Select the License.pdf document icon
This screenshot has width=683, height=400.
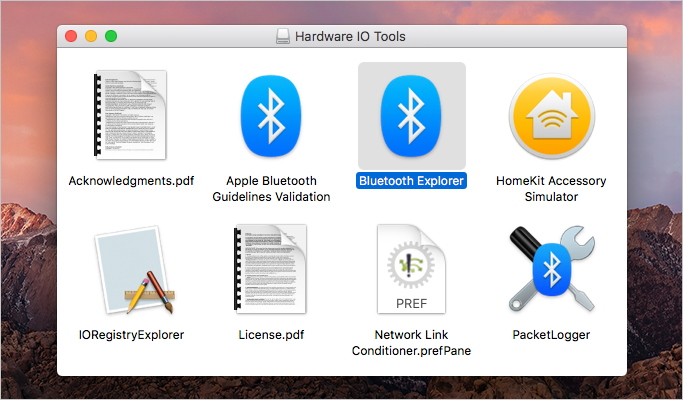click(x=270, y=269)
